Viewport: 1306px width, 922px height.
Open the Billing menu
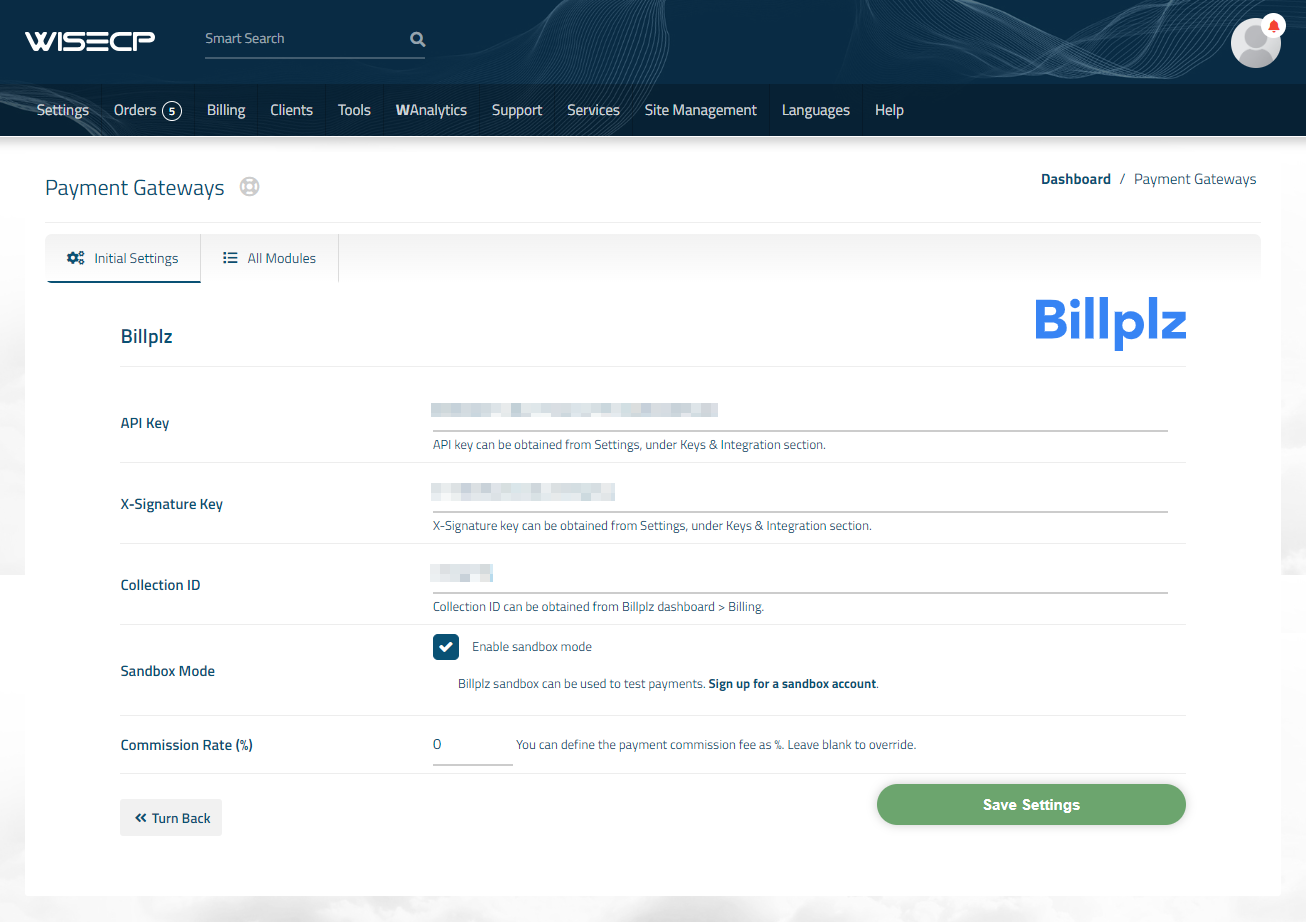click(226, 110)
